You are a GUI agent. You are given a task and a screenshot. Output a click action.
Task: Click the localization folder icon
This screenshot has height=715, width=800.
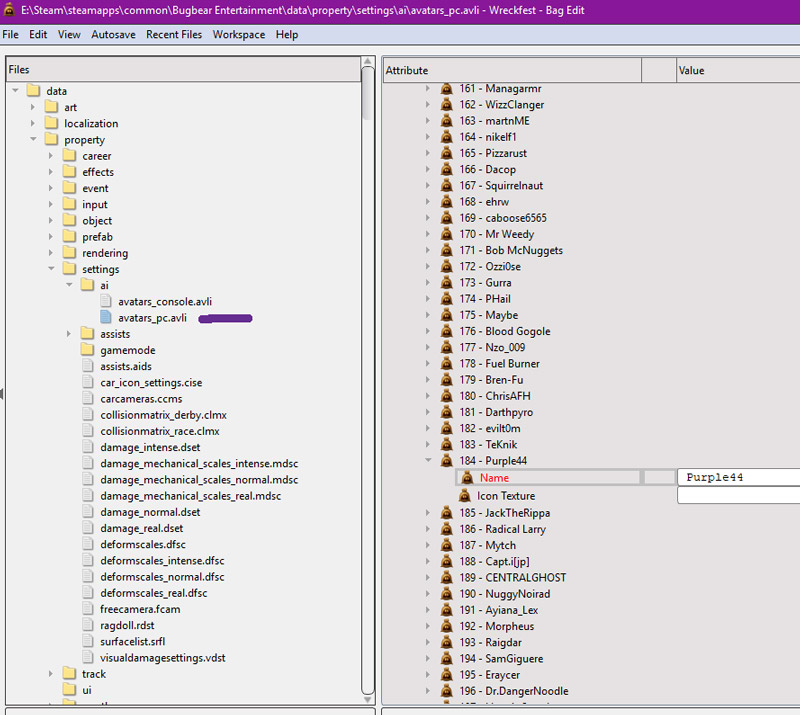click(x=52, y=124)
